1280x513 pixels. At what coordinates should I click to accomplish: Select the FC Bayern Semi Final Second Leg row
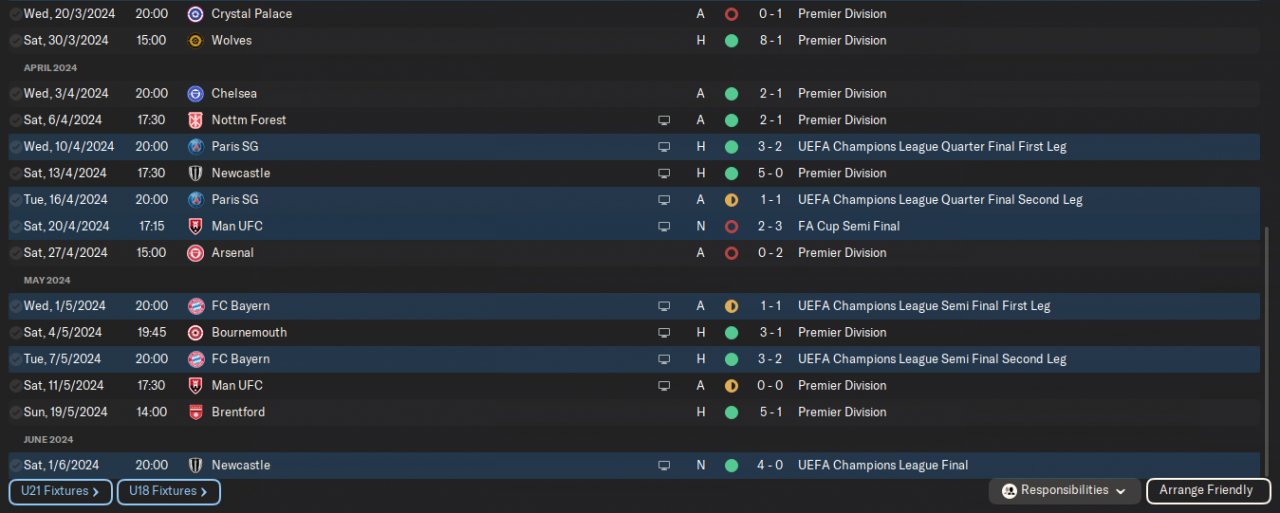pos(500,359)
